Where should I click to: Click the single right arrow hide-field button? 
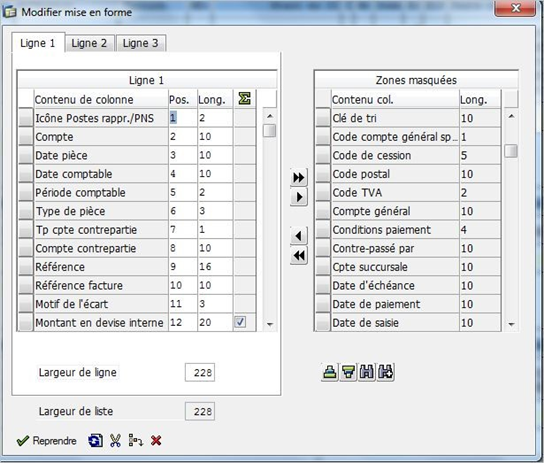pos(299,197)
